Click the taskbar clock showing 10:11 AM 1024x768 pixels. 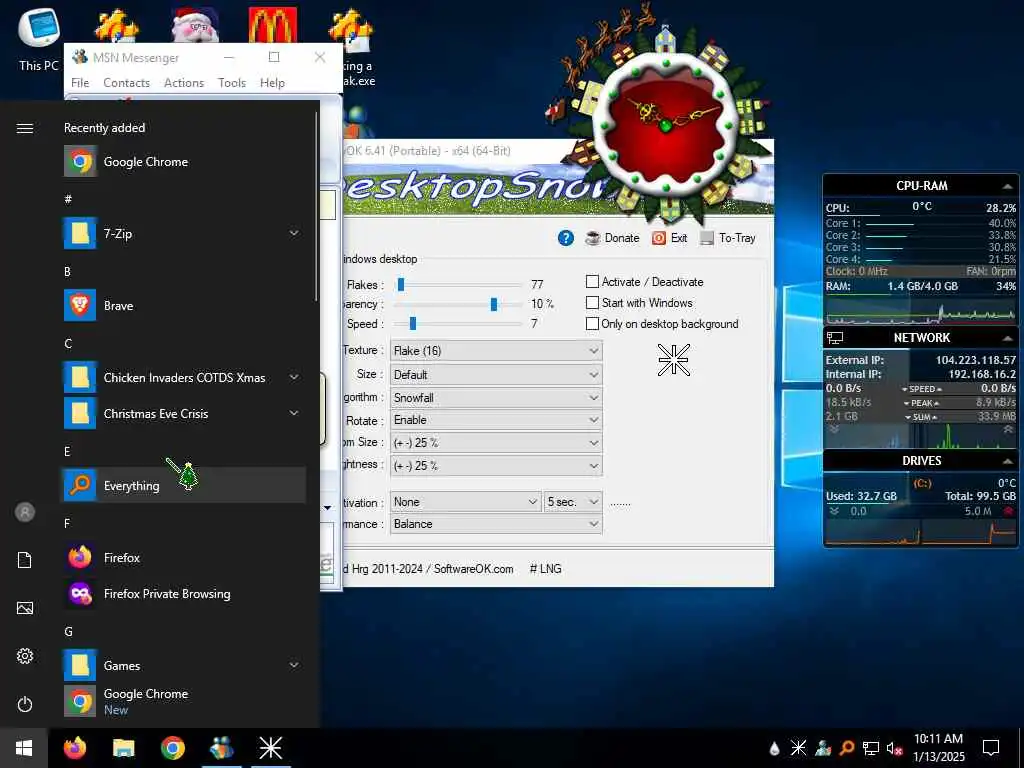click(938, 748)
